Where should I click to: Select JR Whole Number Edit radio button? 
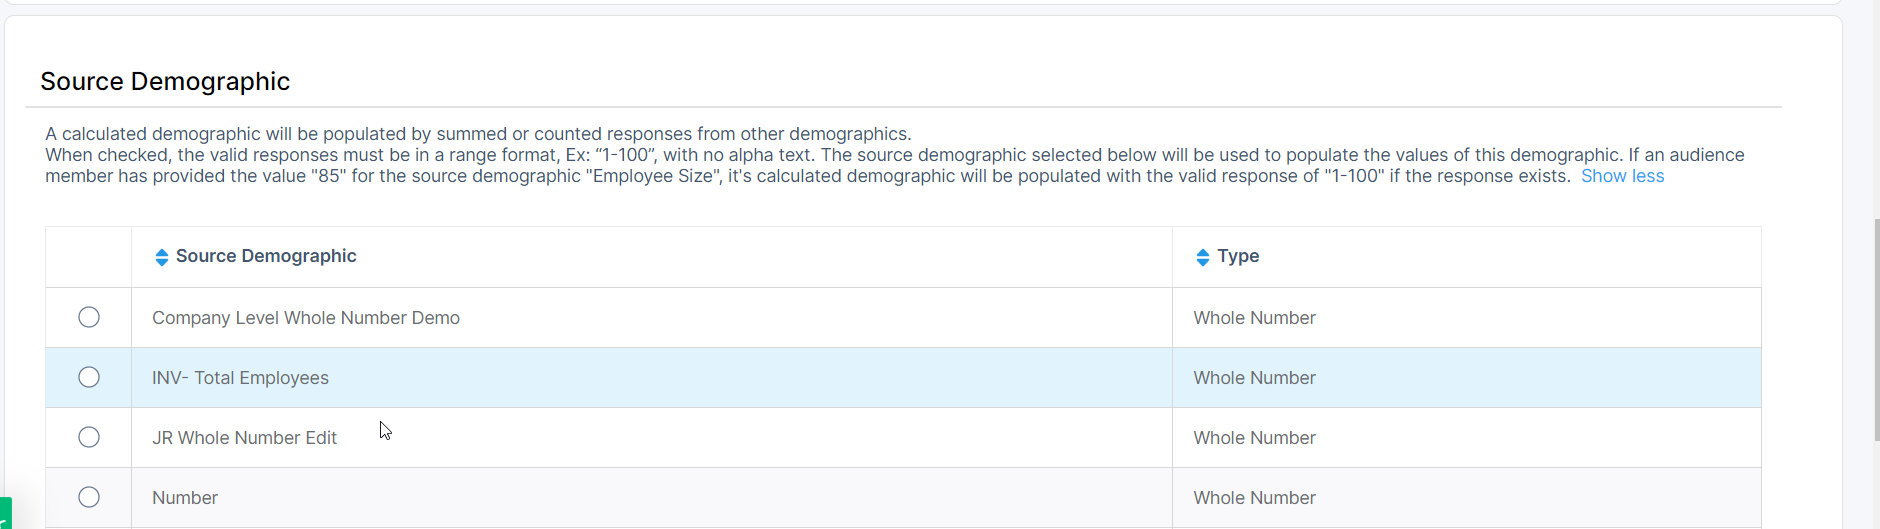point(89,437)
